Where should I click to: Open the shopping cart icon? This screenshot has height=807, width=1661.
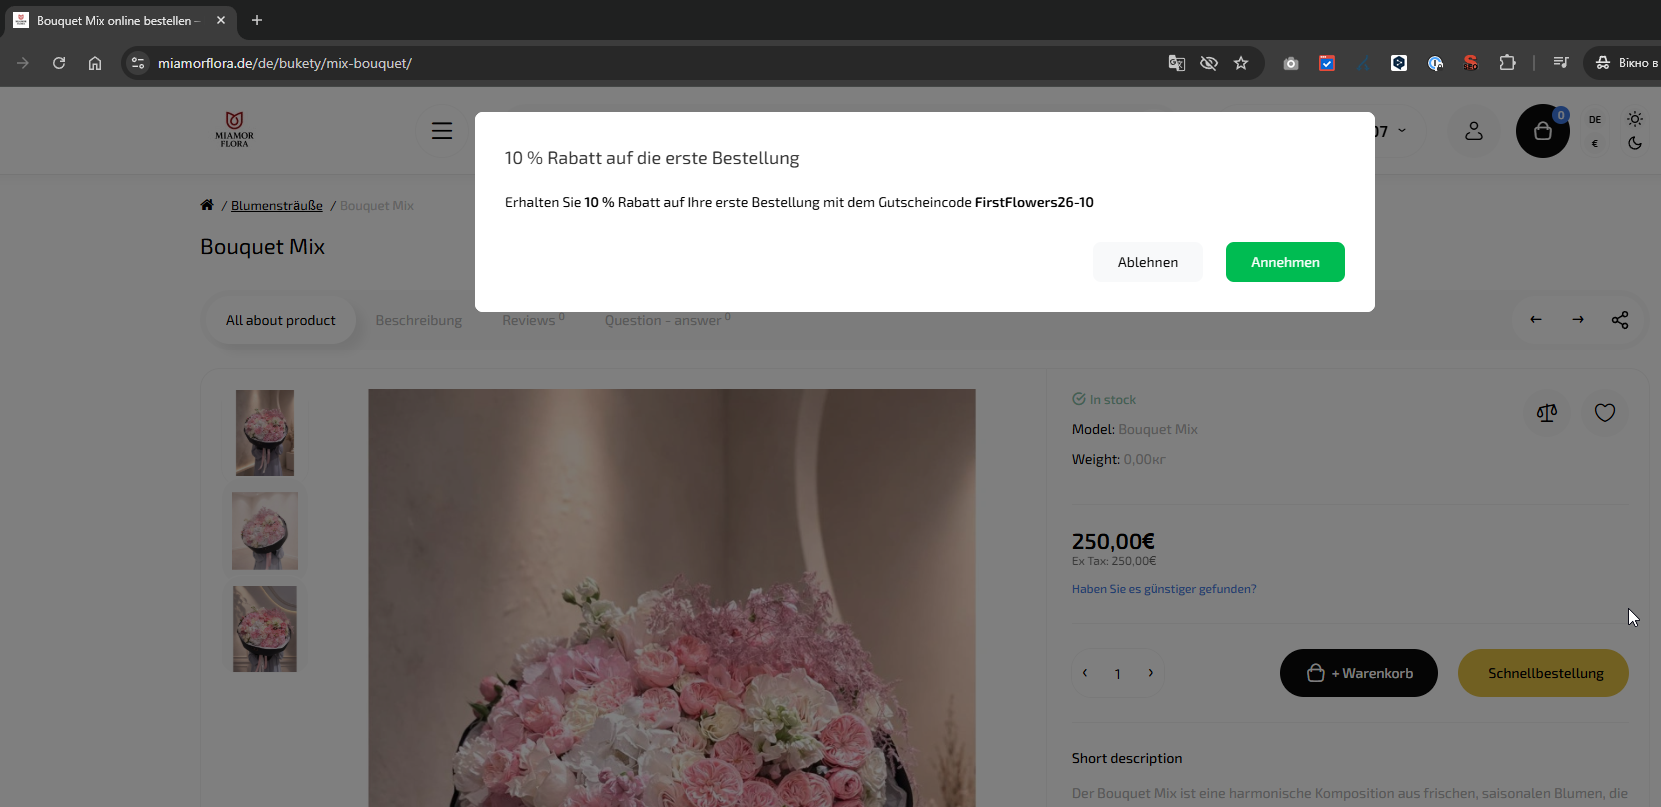(1542, 131)
